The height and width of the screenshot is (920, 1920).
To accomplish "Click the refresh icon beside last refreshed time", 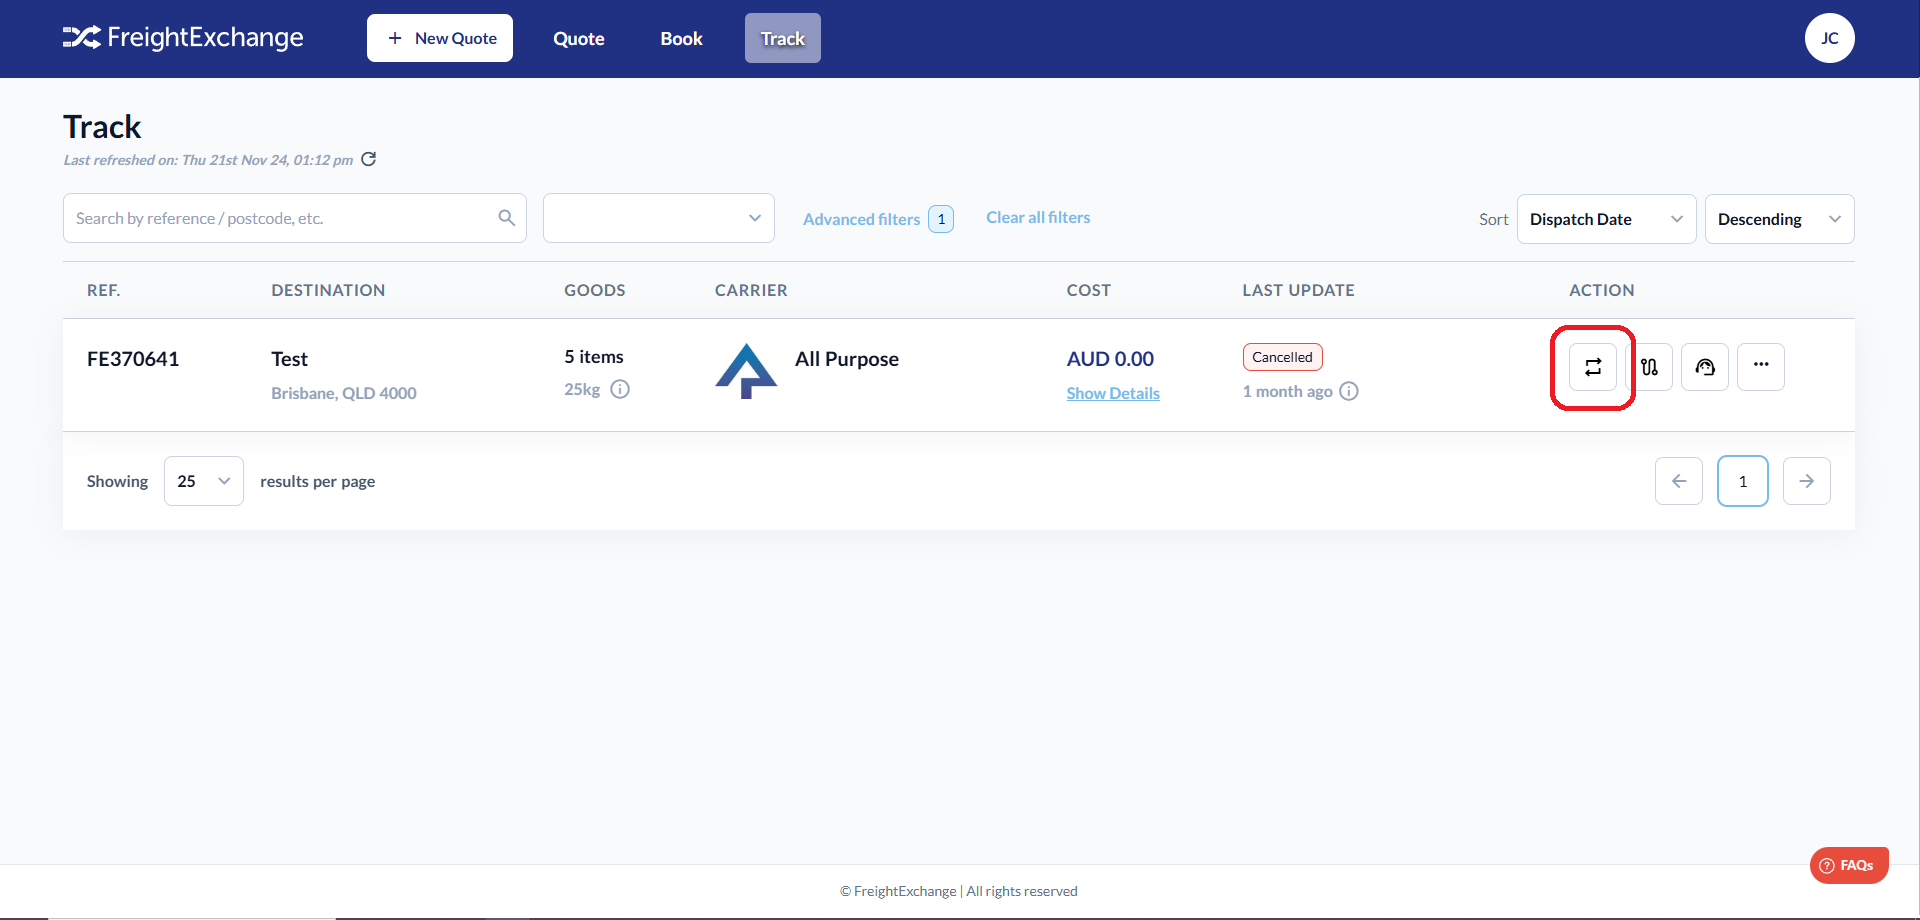I will (369, 159).
